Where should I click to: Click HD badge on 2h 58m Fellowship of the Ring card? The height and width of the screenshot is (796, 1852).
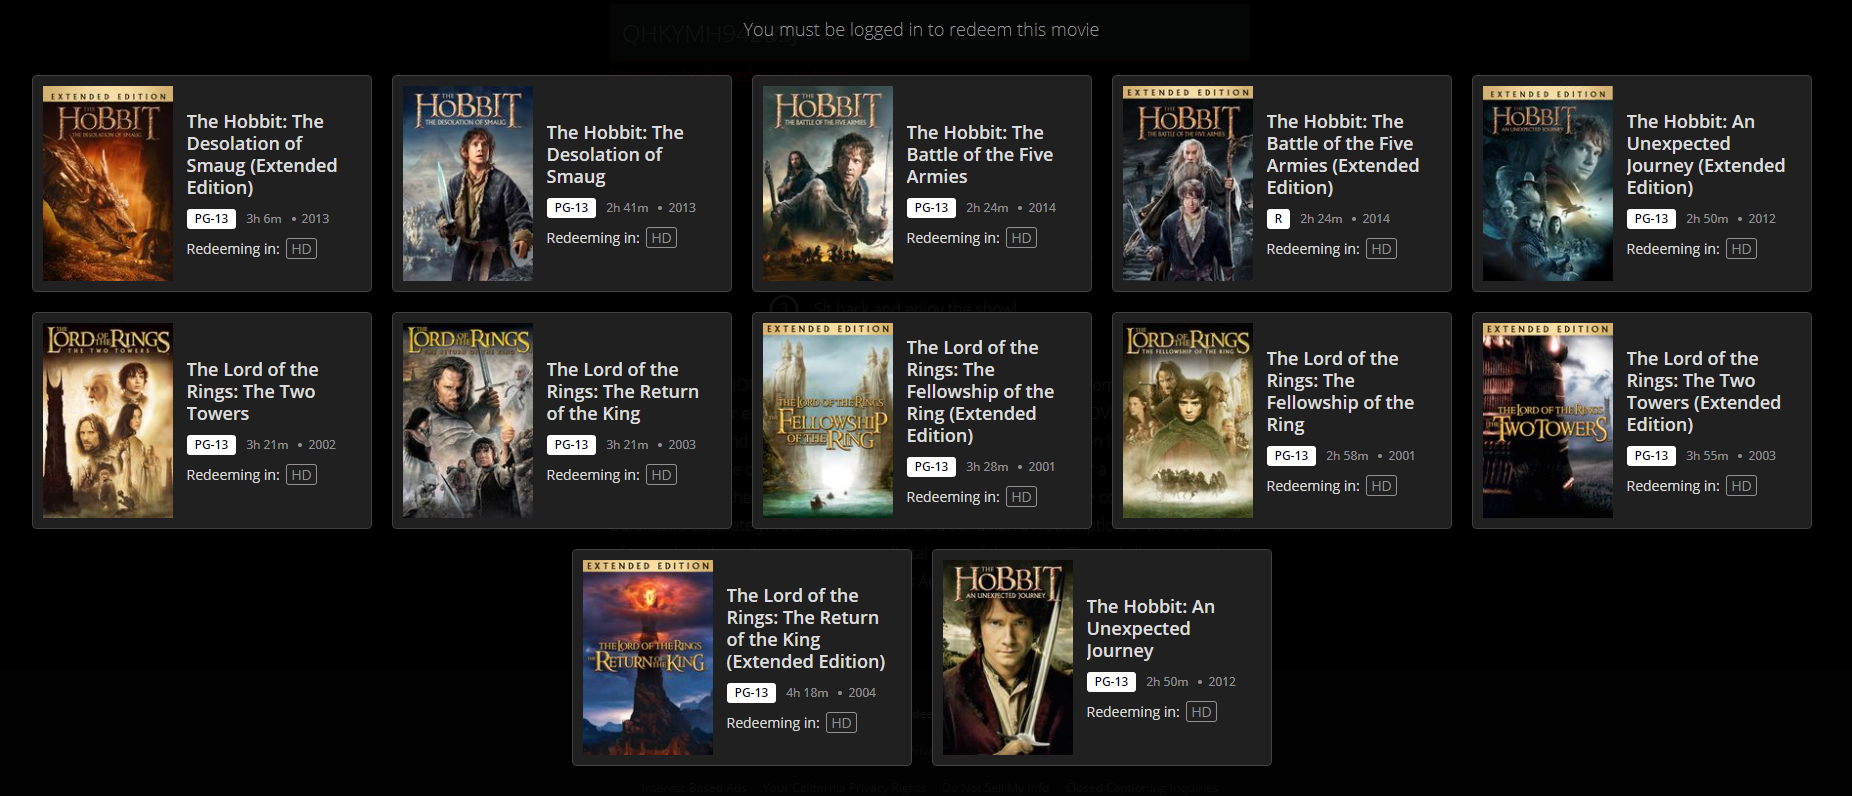pos(1381,486)
